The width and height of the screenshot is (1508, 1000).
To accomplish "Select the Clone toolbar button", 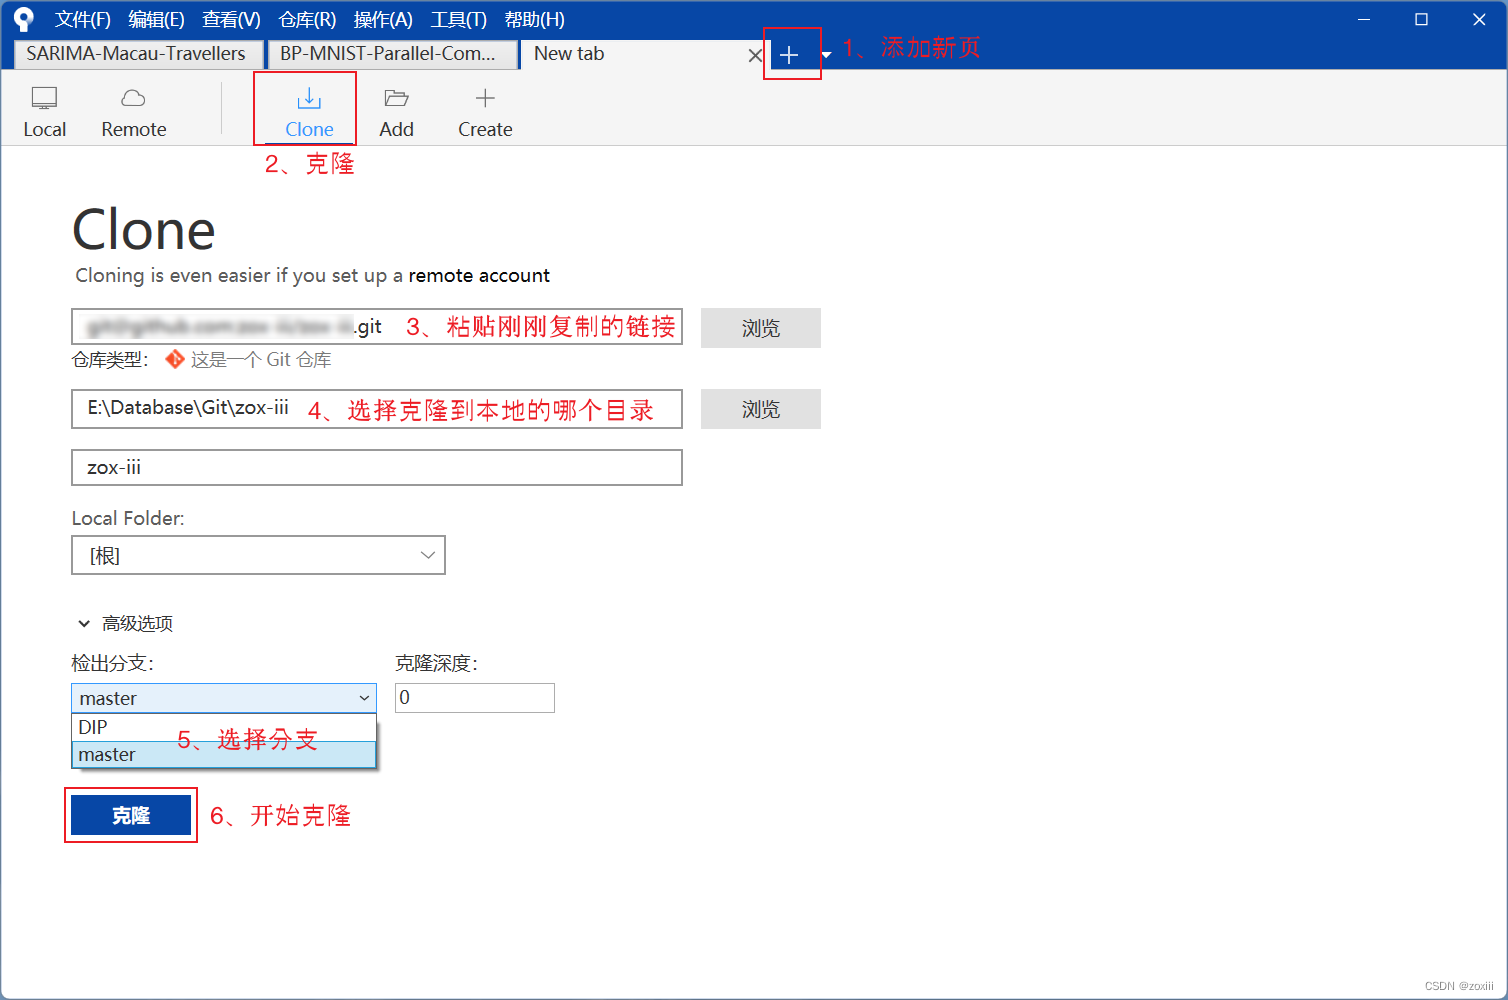I will tap(309, 112).
